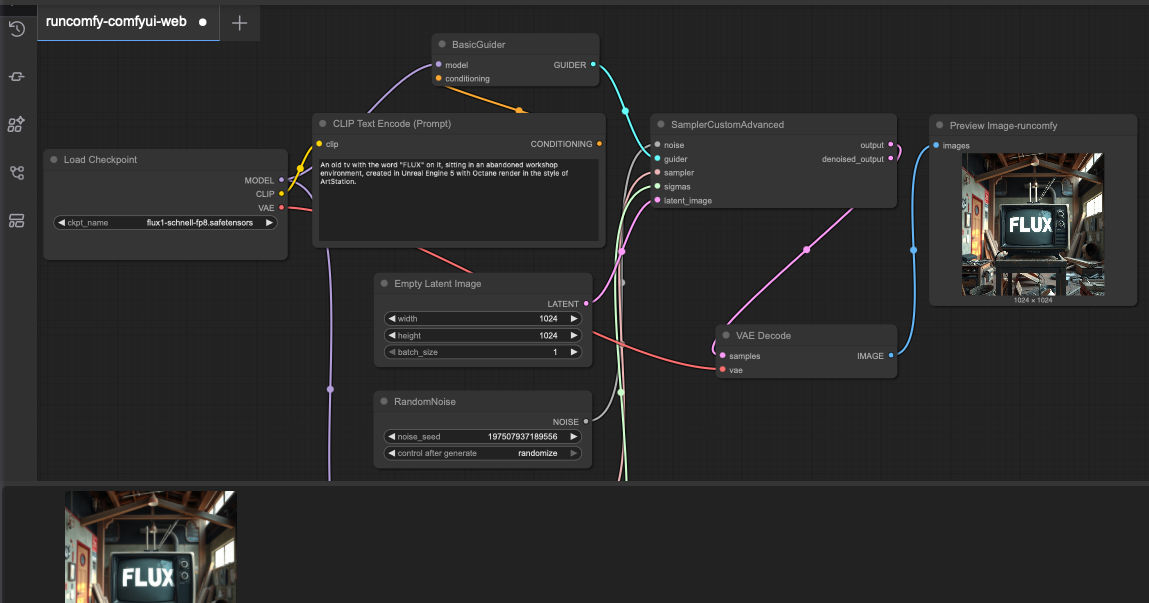Click the guider input port on SamplerCustomAdvanced
Screen dimensions: 1149x603
(657, 159)
